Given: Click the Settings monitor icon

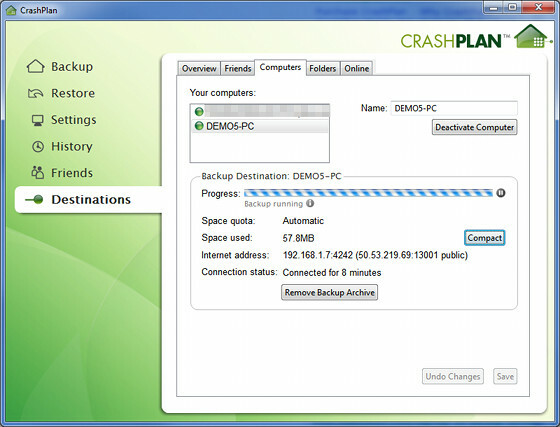Looking at the screenshot, I should [x=38, y=120].
